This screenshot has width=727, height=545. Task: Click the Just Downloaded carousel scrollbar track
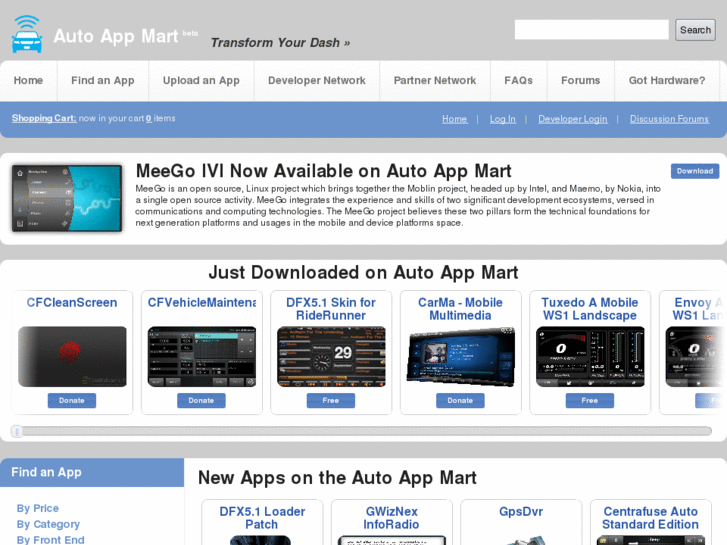click(362, 431)
